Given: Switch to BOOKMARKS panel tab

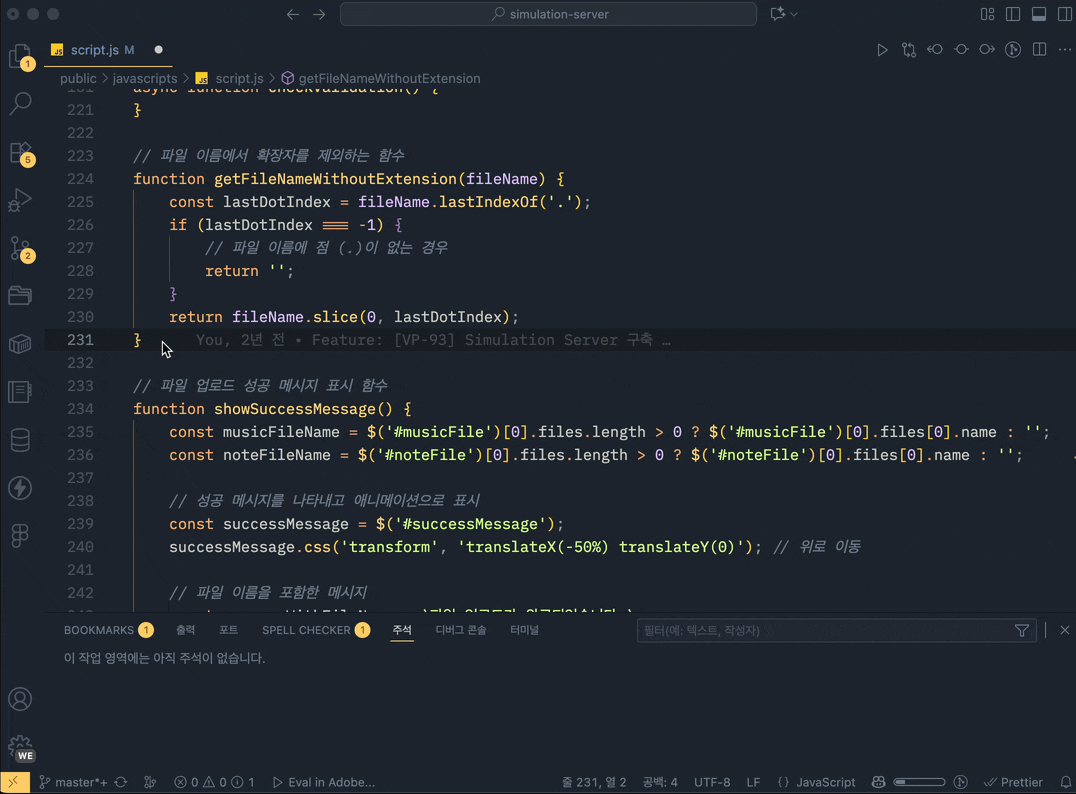Looking at the screenshot, I should pyautogui.click(x=108, y=630).
